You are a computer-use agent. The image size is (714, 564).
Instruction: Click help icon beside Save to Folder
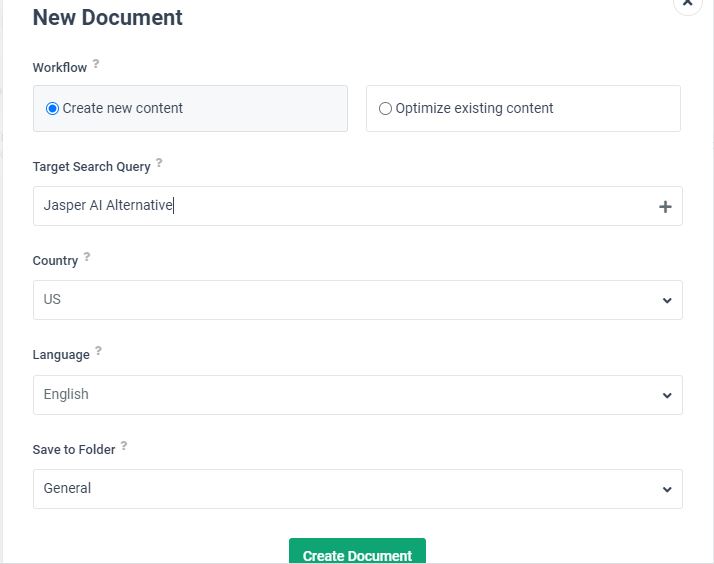pyautogui.click(x=124, y=446)
